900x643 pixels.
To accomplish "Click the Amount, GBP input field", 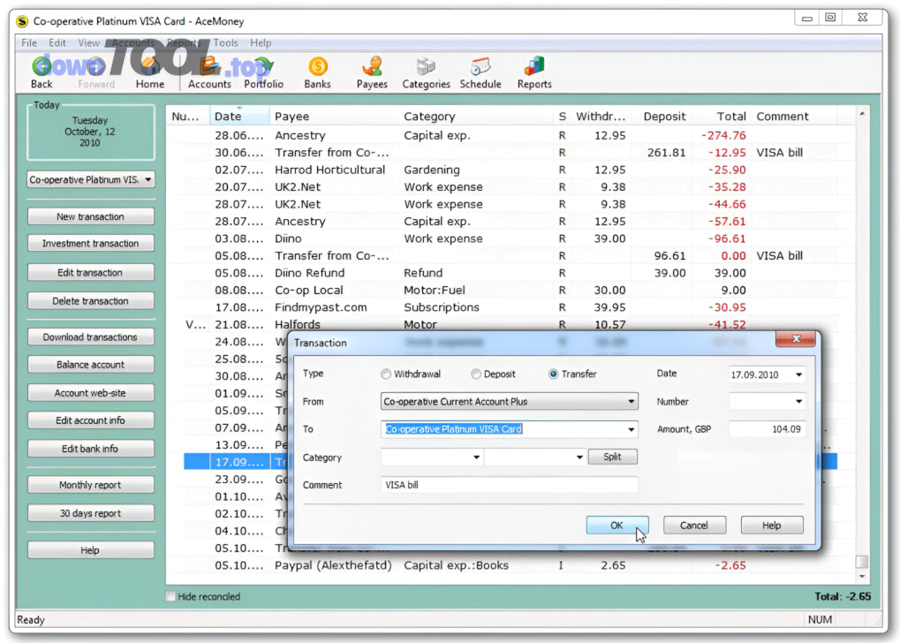I will (767, 429).
